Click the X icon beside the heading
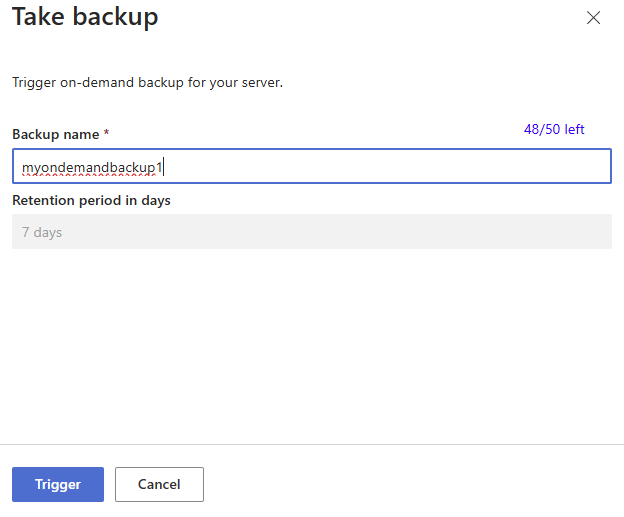The height and width of the screenshot is (517, 624). pos(593,18)
